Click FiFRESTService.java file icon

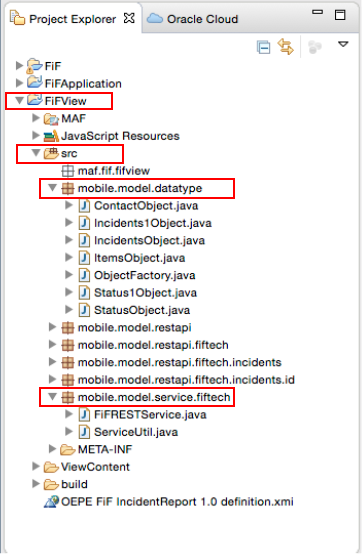tap(84, 414)
